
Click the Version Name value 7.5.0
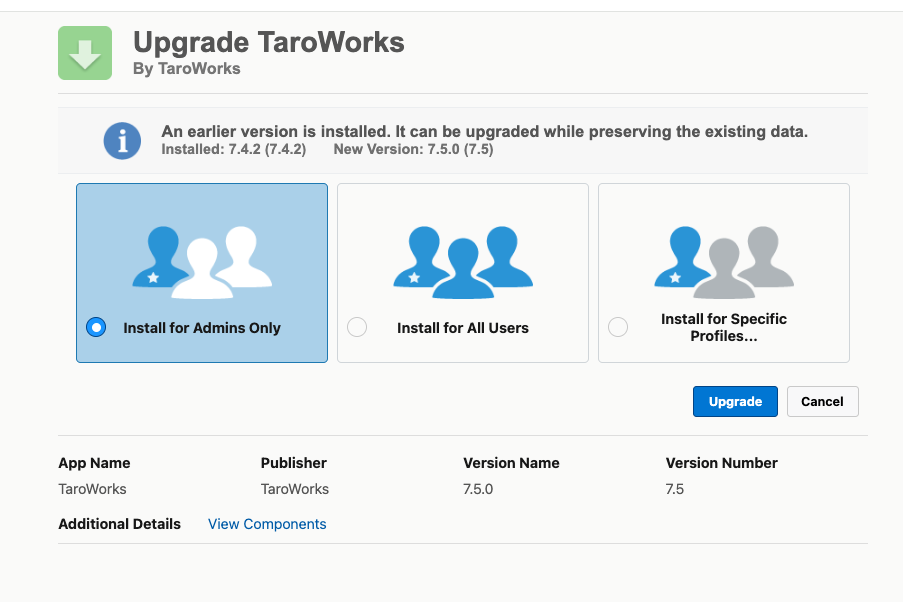click(x=478, y=489)
